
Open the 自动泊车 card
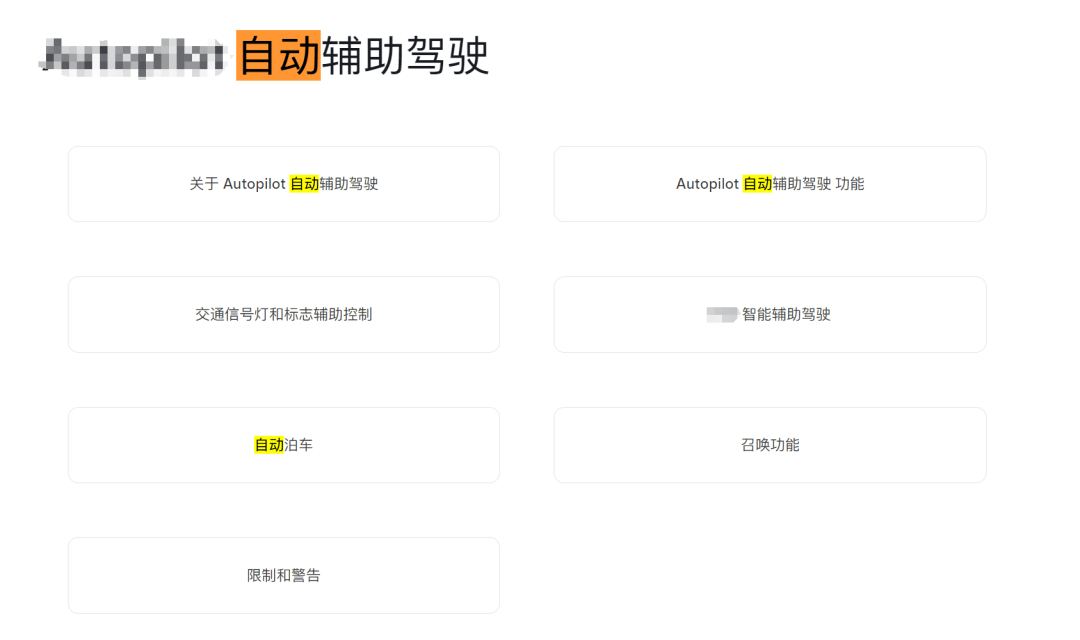point(283,444)
